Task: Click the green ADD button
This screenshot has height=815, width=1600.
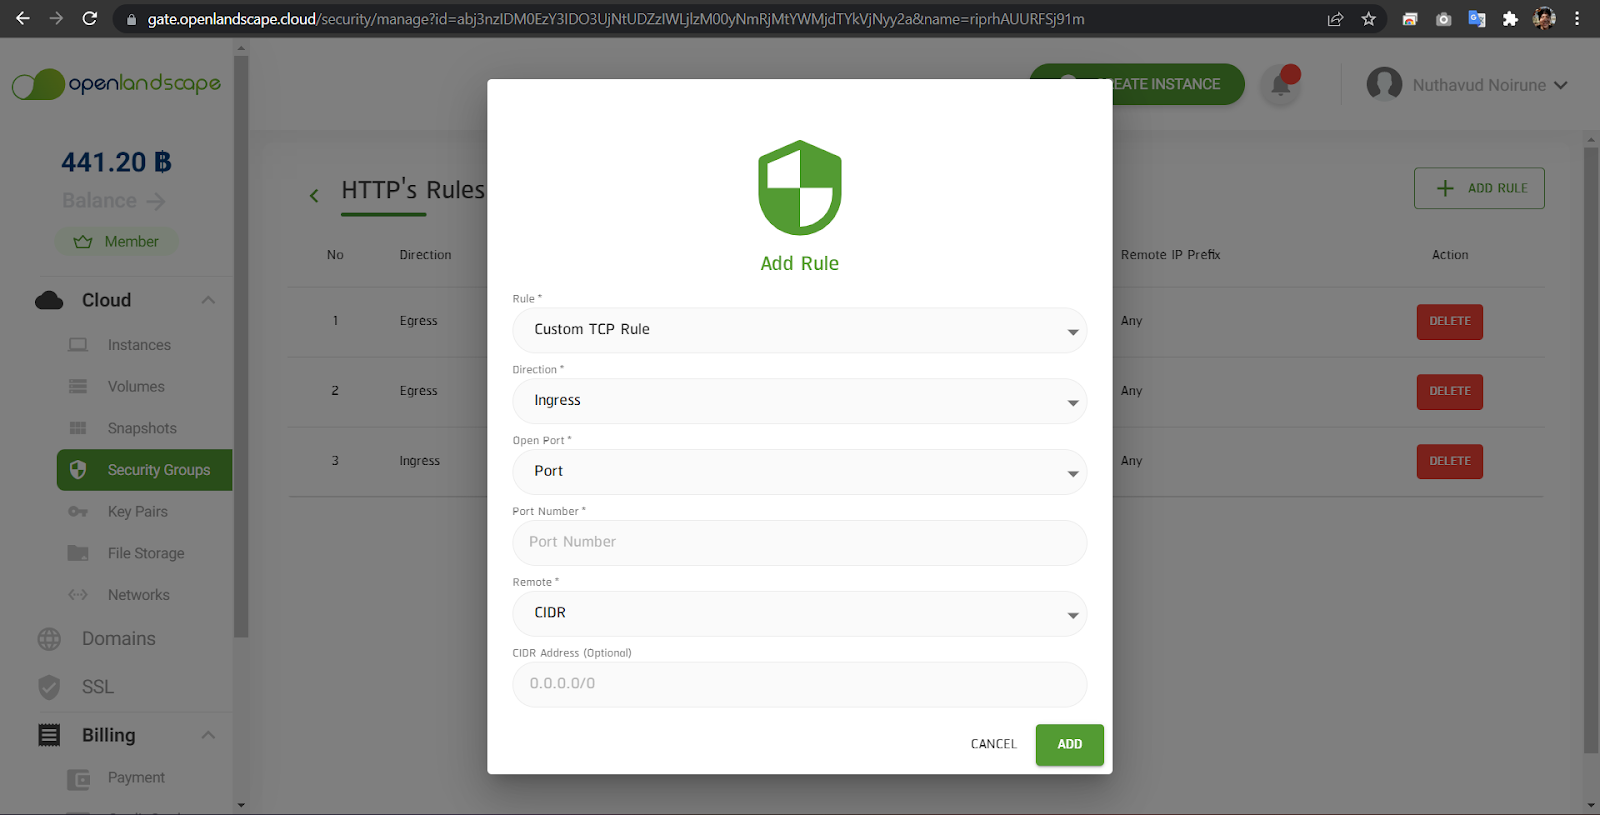Action: 1069,745
